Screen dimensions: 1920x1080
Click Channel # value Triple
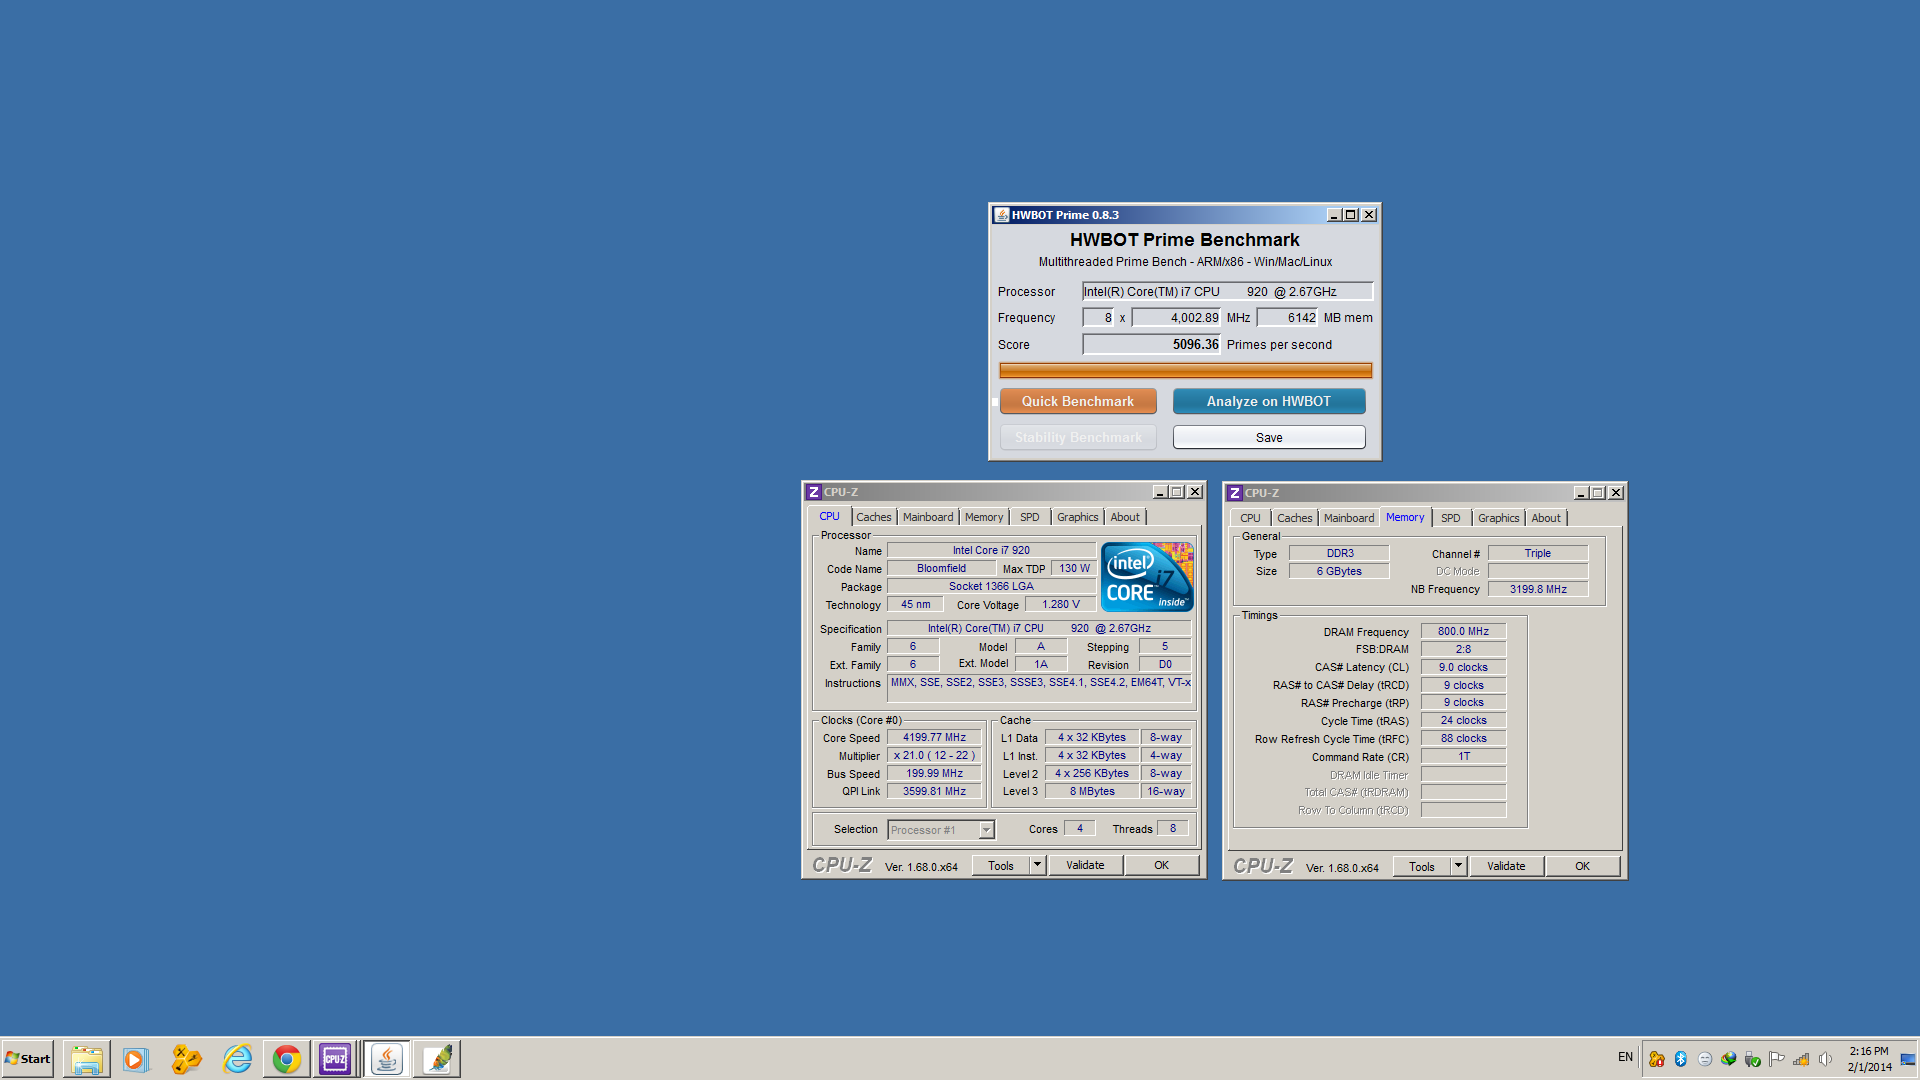coord(1538,553)
